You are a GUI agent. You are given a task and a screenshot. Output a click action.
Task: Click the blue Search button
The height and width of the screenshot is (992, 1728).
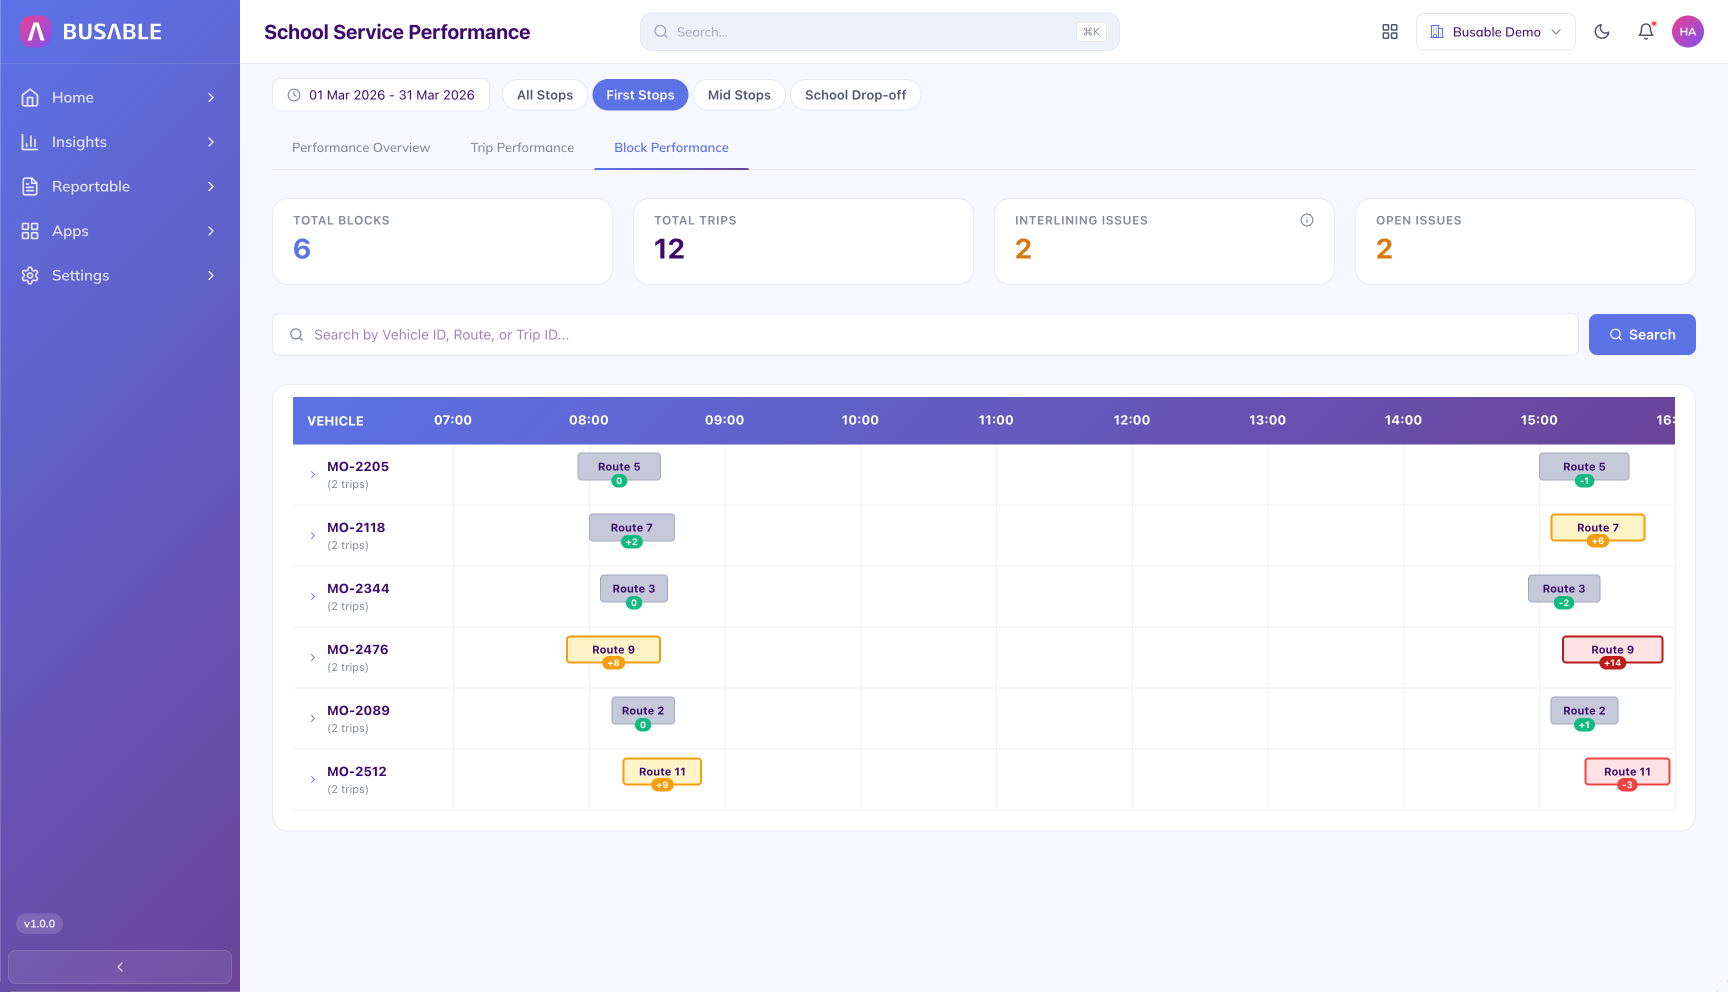point(1642,335)
